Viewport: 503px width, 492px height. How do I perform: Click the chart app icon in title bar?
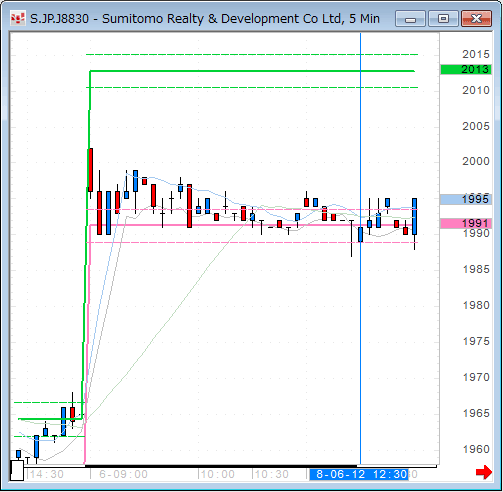[18, 18]
